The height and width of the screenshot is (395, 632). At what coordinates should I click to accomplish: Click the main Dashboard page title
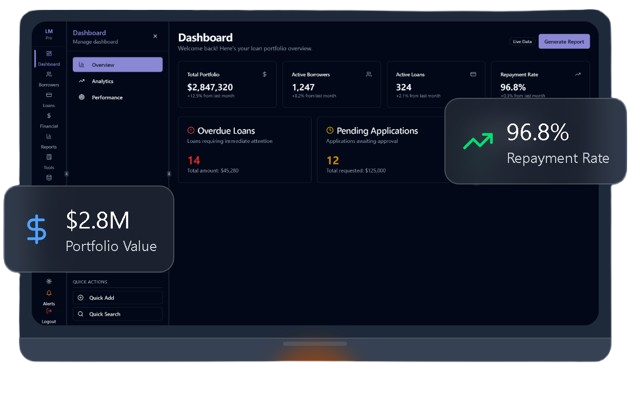point(205,37)
